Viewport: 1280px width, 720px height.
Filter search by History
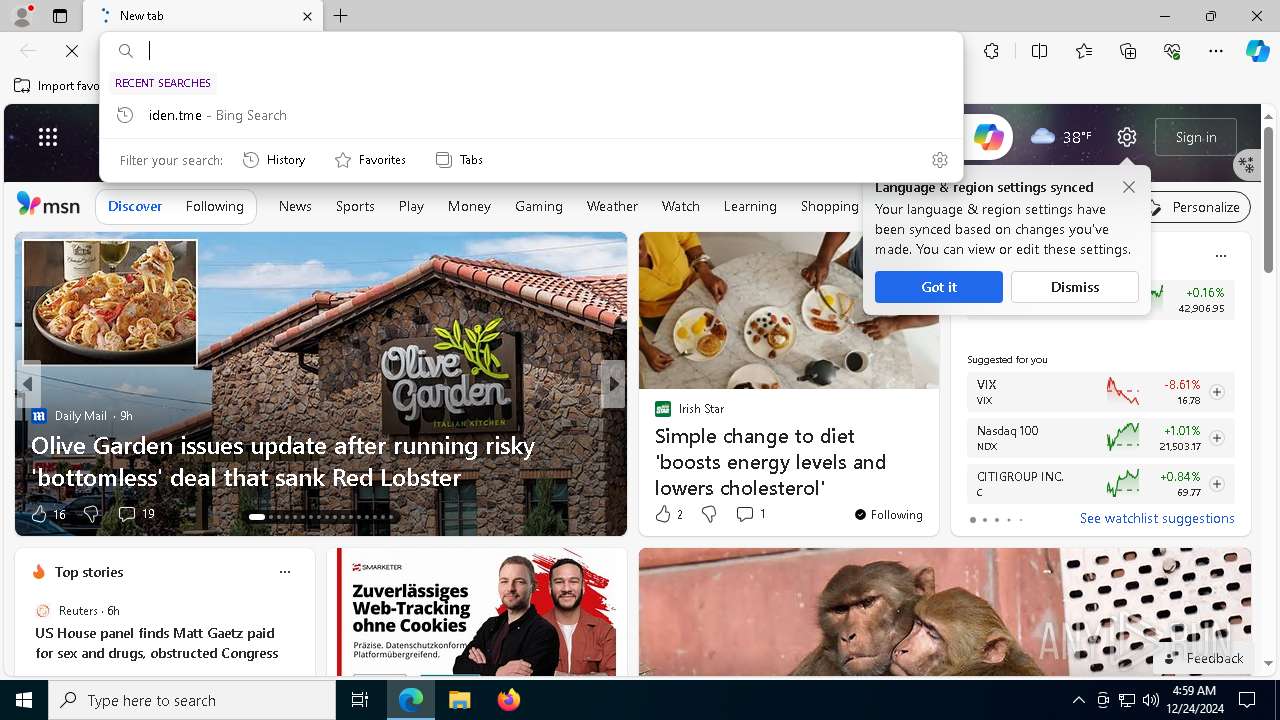(274, 160)
